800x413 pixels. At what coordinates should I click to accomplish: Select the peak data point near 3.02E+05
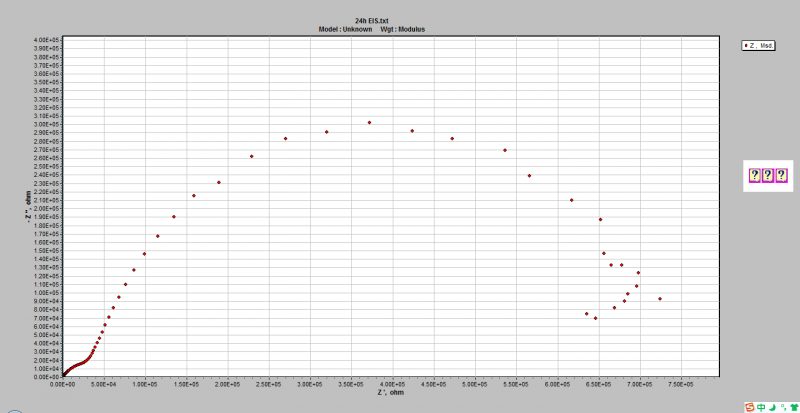[369, 123]
